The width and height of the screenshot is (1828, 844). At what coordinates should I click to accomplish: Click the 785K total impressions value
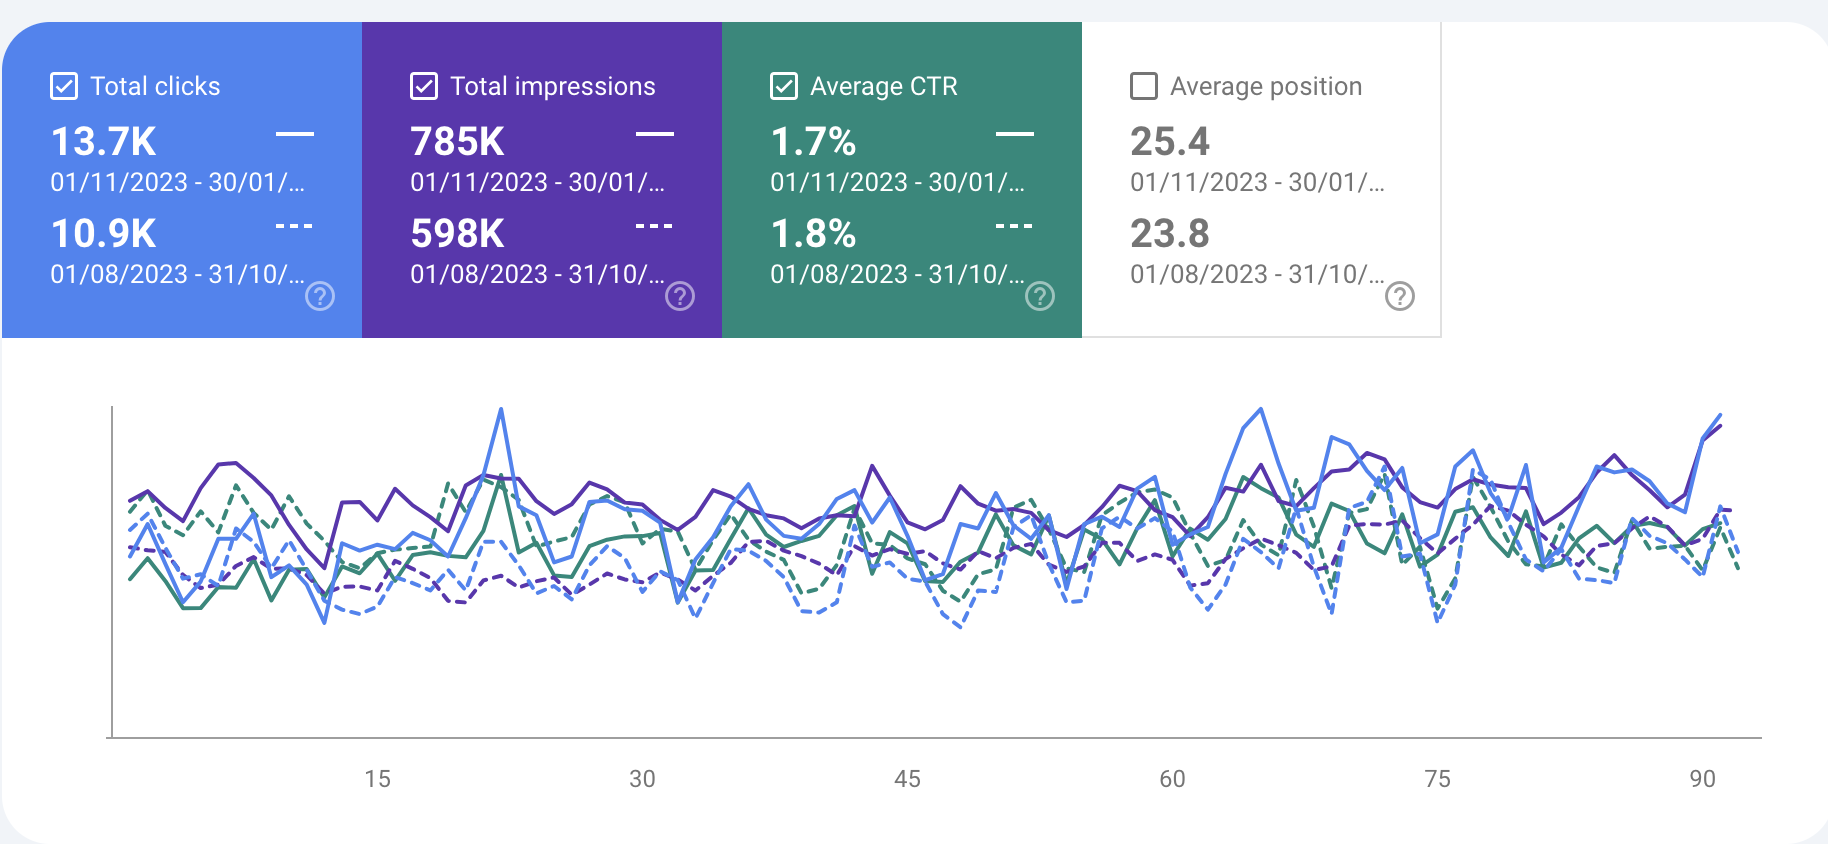tap(458, 142)
